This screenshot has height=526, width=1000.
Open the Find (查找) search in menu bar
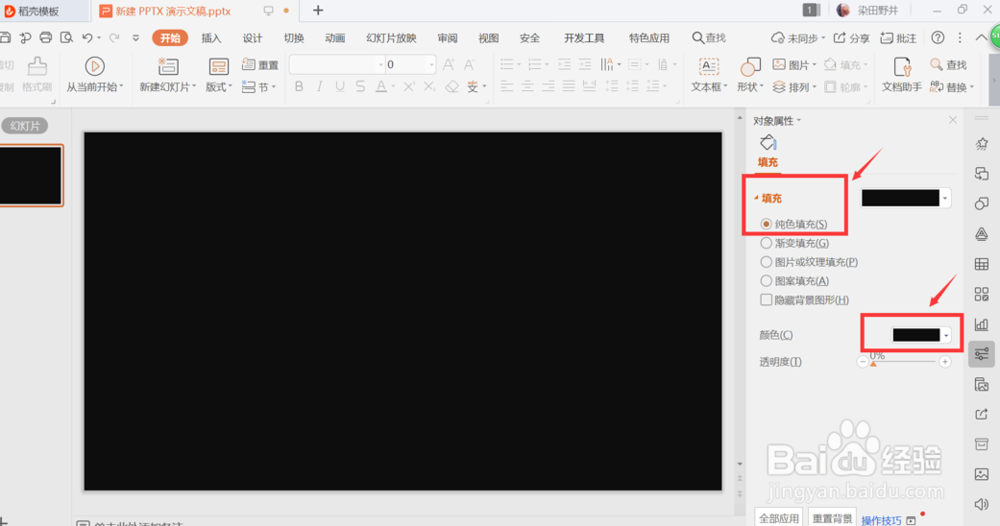tap(709, 38)
